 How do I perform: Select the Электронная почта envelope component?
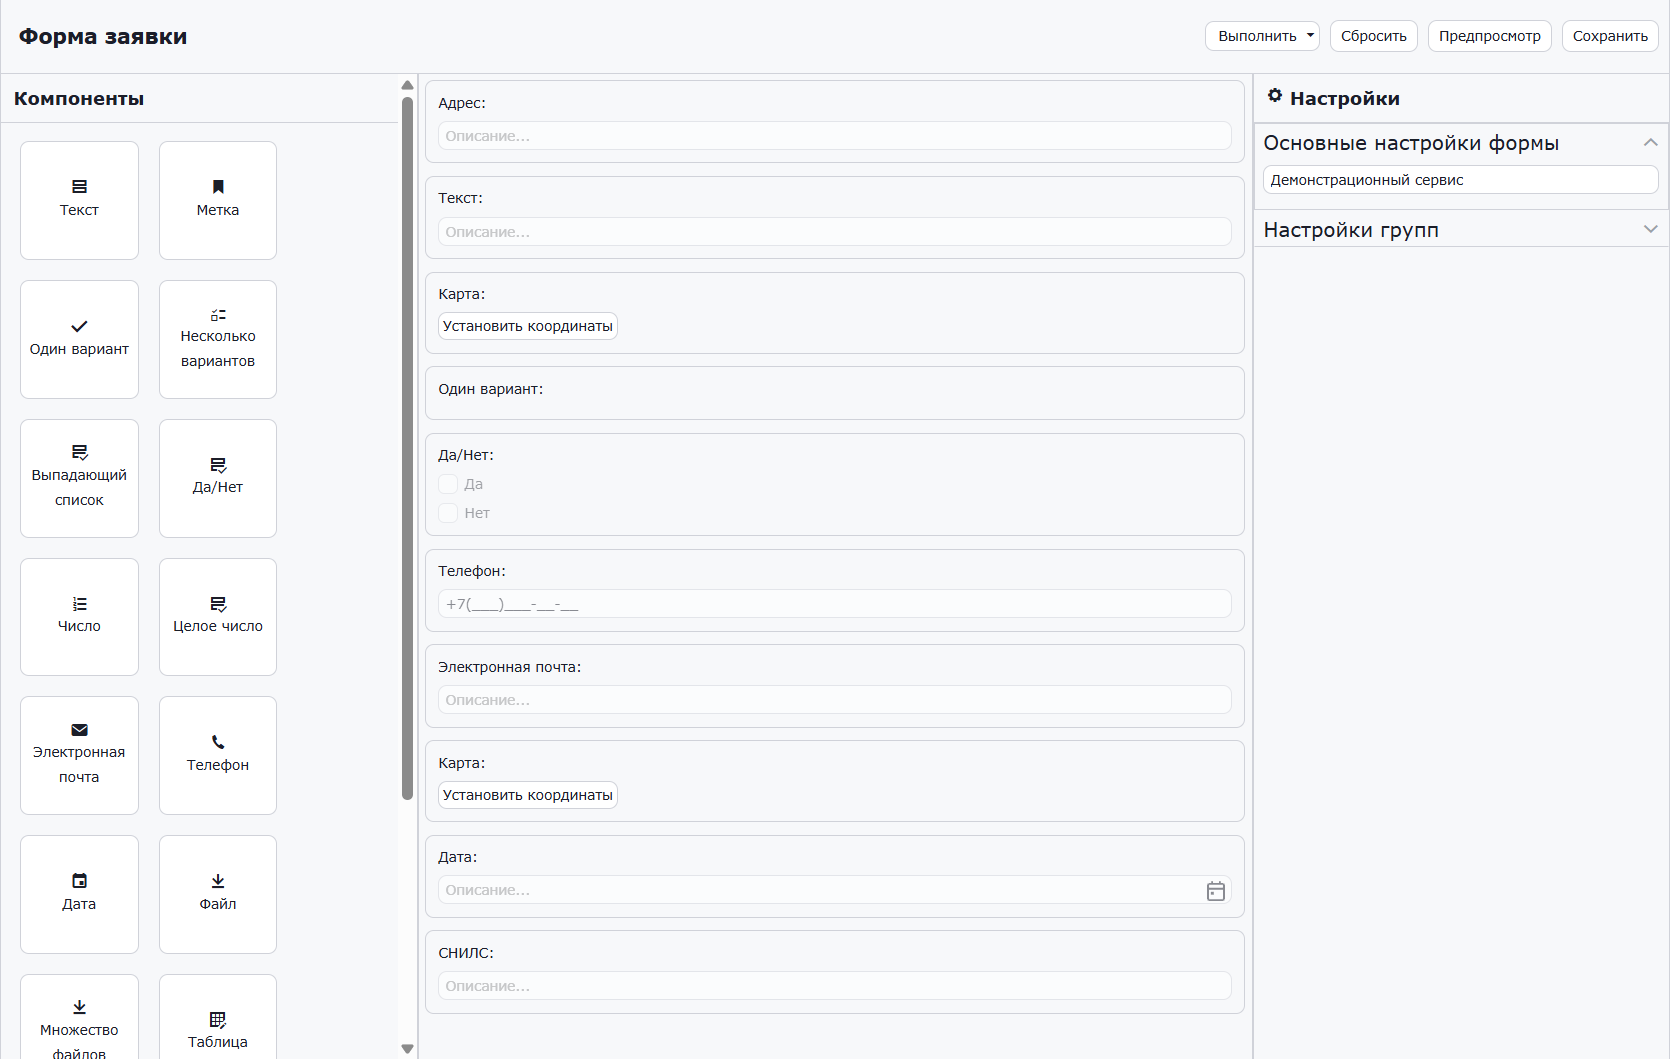[x=79, y=755]
